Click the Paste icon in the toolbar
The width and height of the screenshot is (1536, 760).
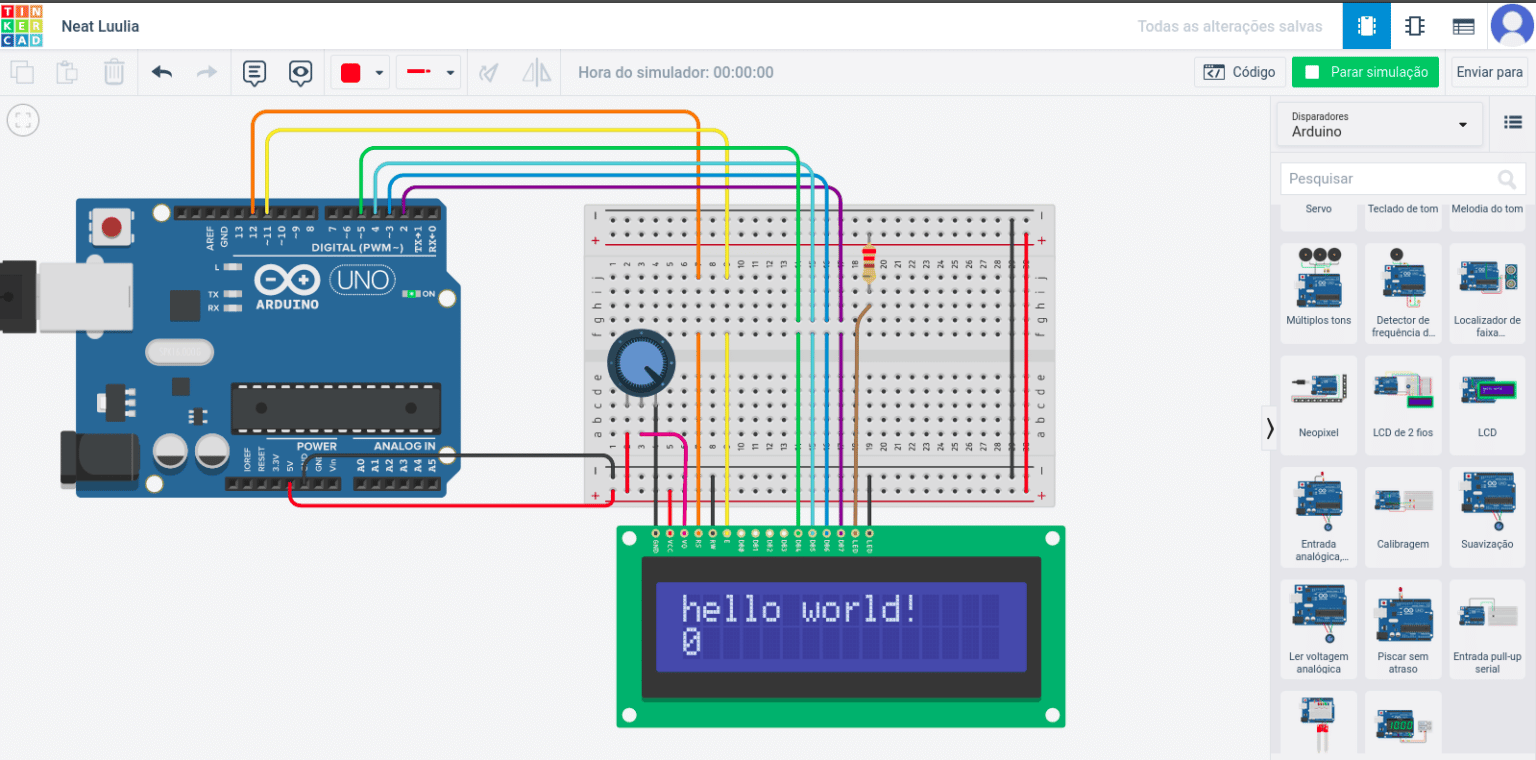66,72
